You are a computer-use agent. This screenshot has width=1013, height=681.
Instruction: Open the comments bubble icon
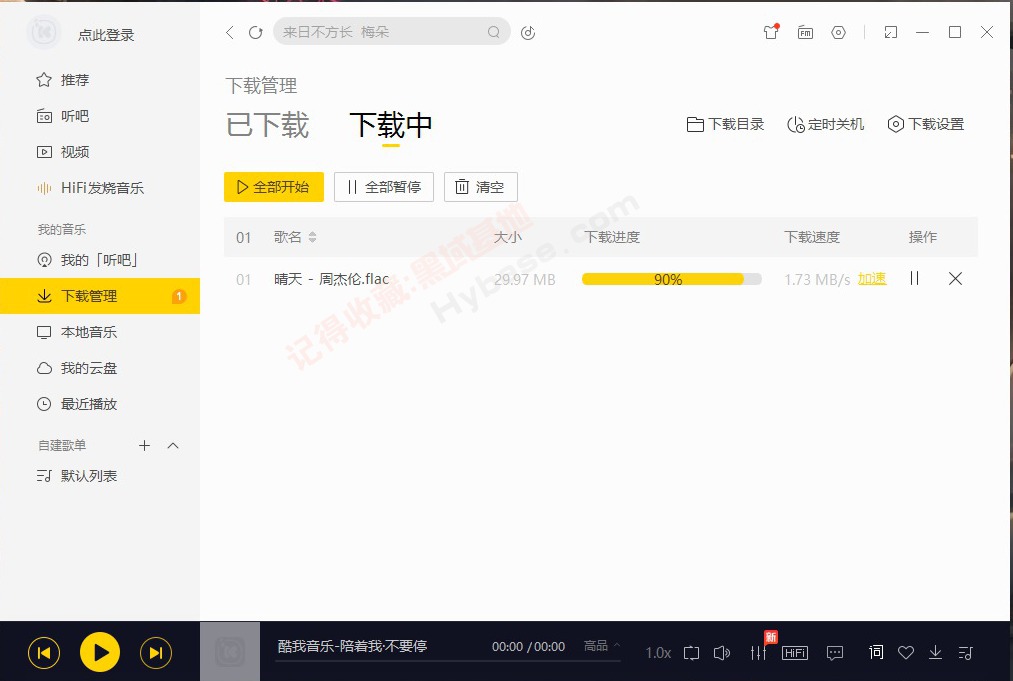pyautogui.click(x=835, y=653)
